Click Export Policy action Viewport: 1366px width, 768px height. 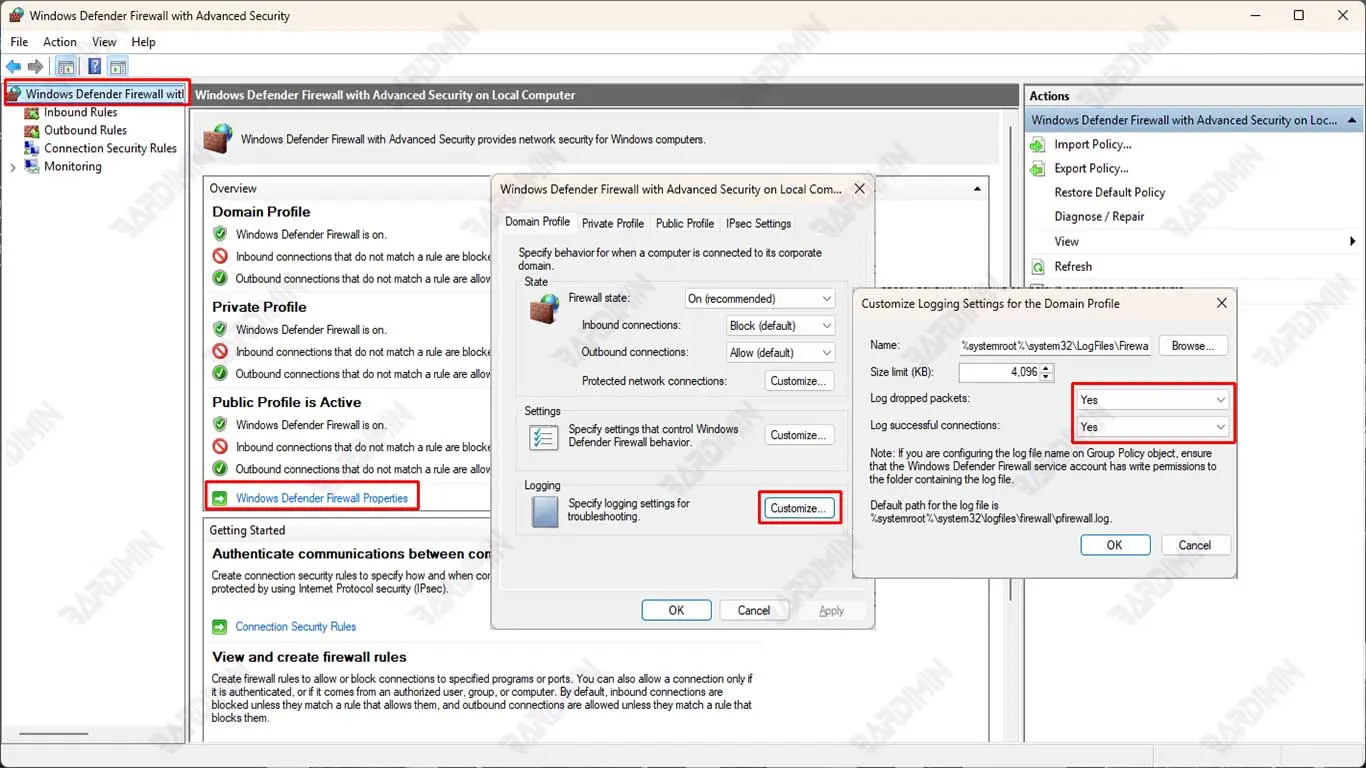click(1091, 168)
